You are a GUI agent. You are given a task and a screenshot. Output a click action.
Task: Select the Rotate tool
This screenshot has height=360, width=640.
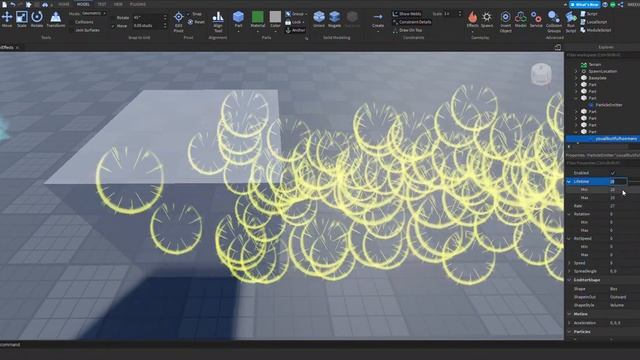pyautogui.click(x=37, y=19)
